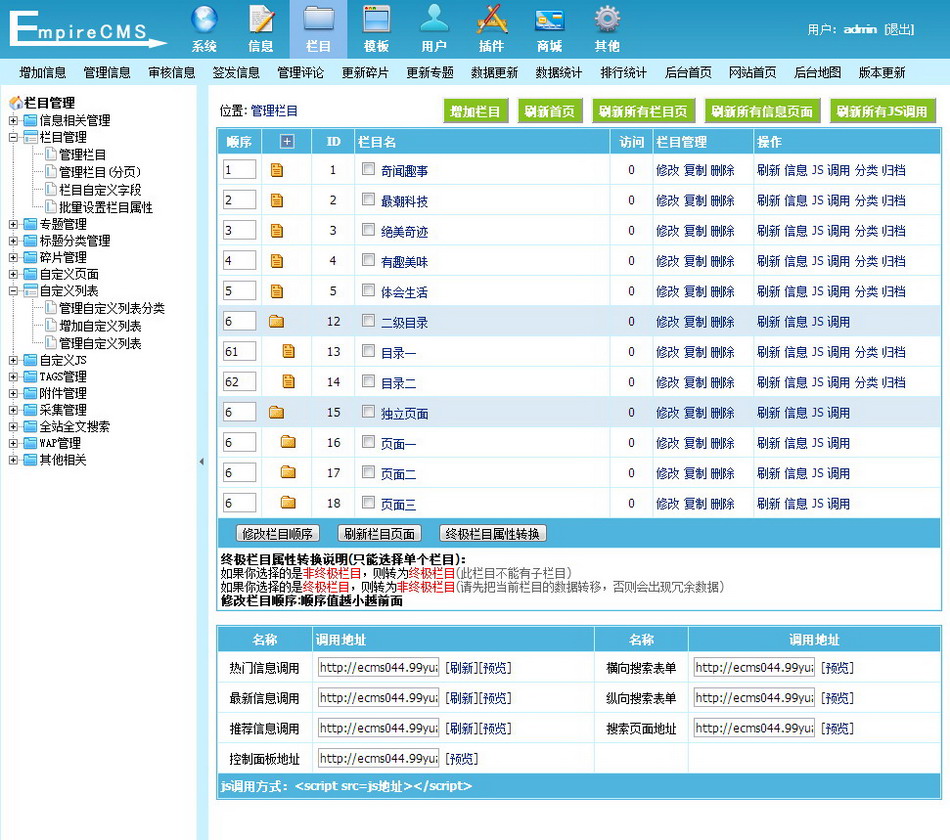
Task: Click the page icon in 奇闻趣事 row
Action: 277,170
